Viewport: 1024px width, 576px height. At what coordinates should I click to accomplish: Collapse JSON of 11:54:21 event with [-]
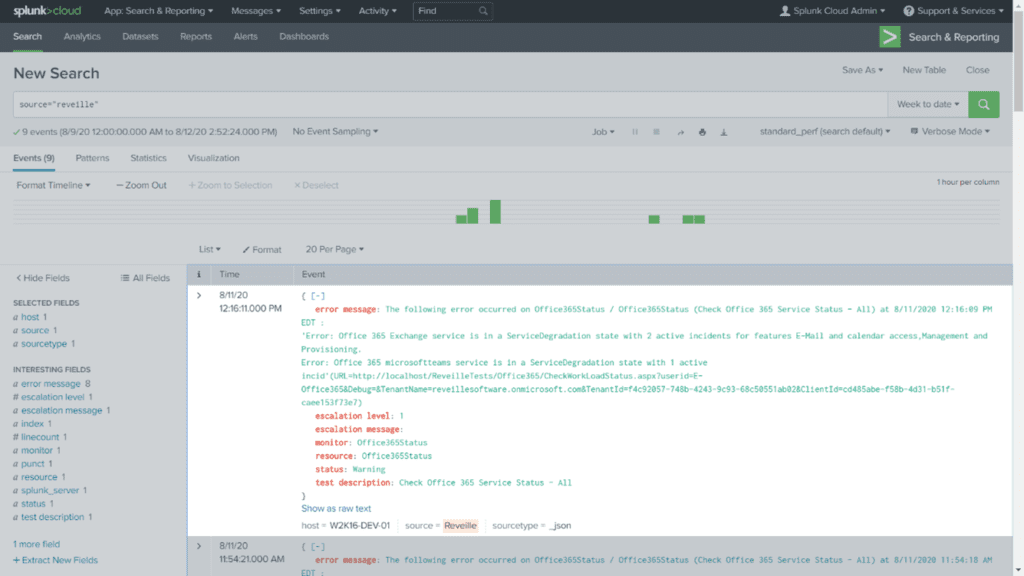[x=317, y=547]
